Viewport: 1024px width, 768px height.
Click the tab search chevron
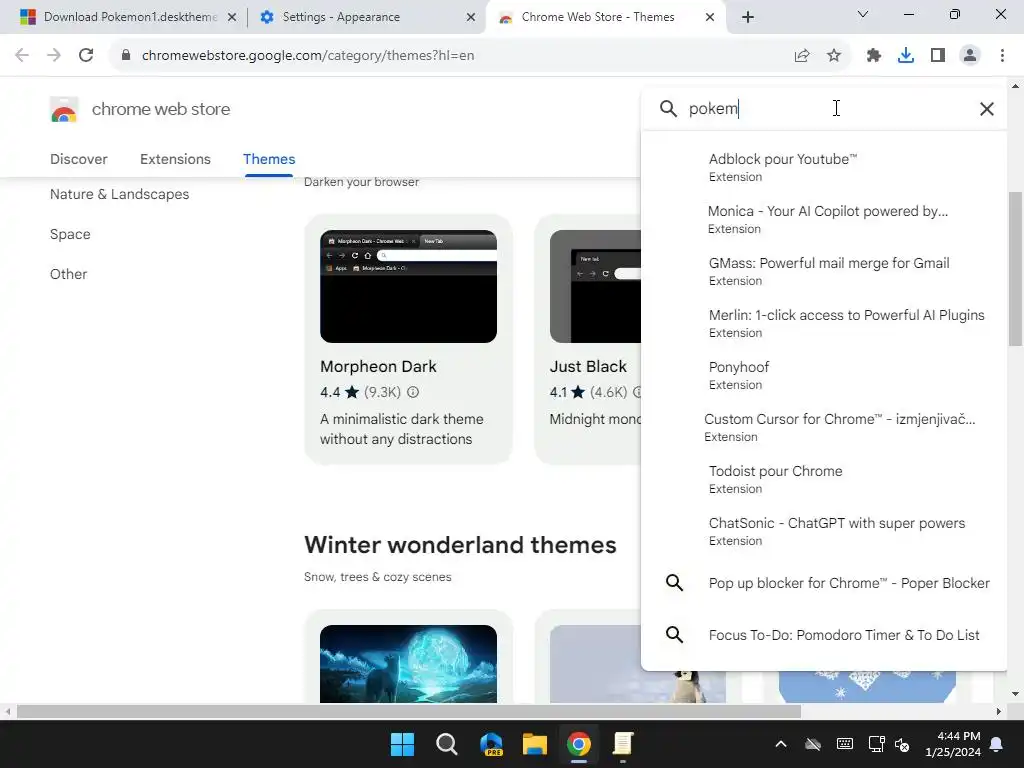pos(863,14)
